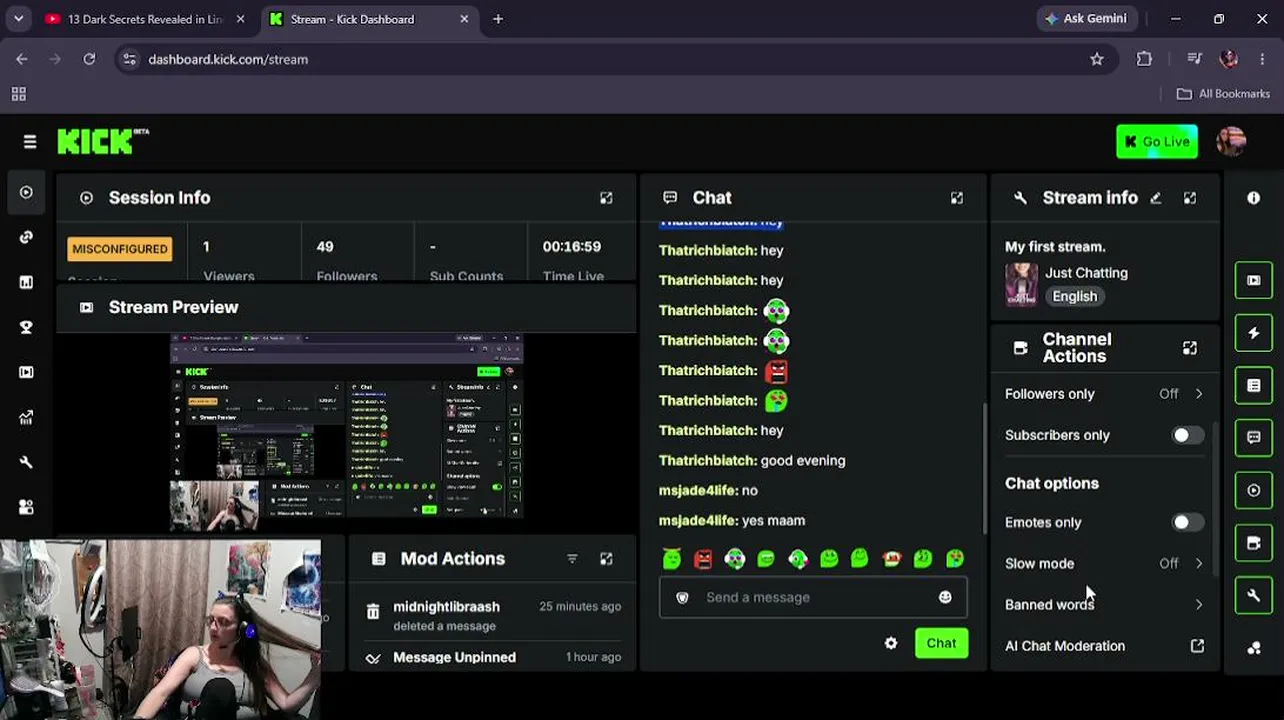Open the Banned words settings
Image resolution: width=1284 pixels, height=720 pixels.
(x=1104, y=604)
